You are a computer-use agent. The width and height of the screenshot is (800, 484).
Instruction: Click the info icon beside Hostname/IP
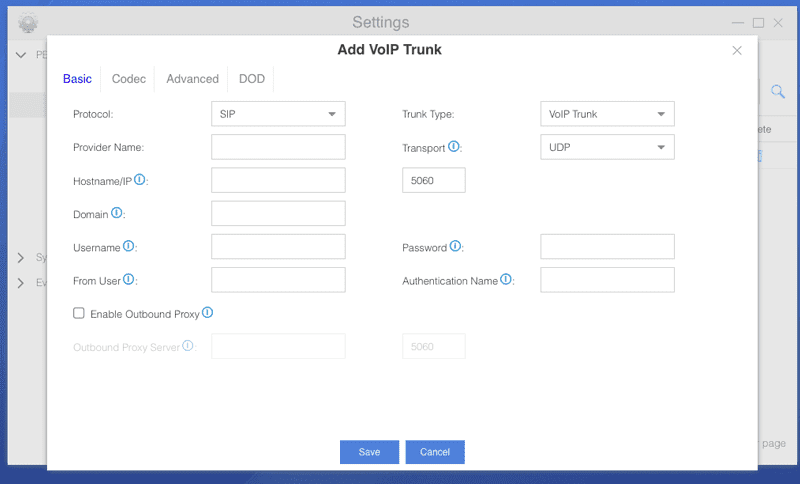pos(140,180)
